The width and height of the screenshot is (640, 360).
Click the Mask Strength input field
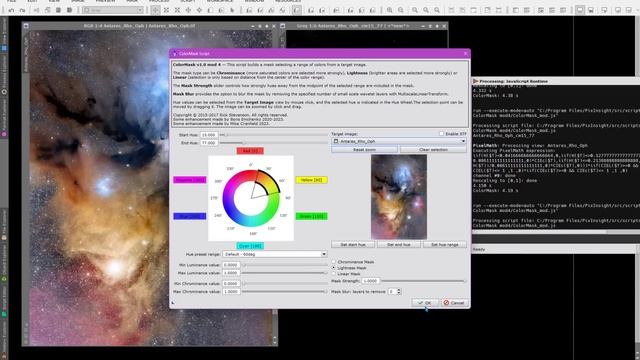(x=370, y=281)
